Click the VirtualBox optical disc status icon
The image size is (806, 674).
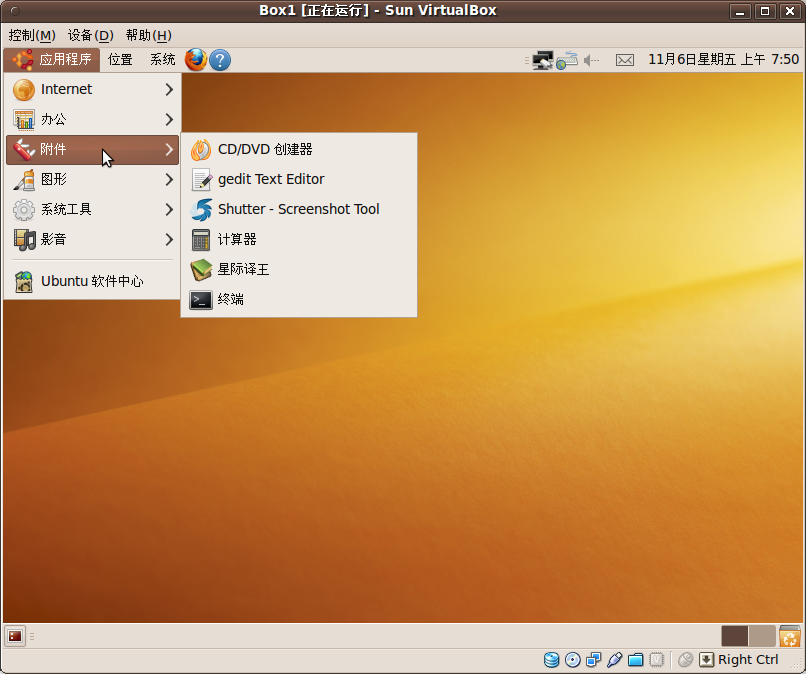click(573, 660)
